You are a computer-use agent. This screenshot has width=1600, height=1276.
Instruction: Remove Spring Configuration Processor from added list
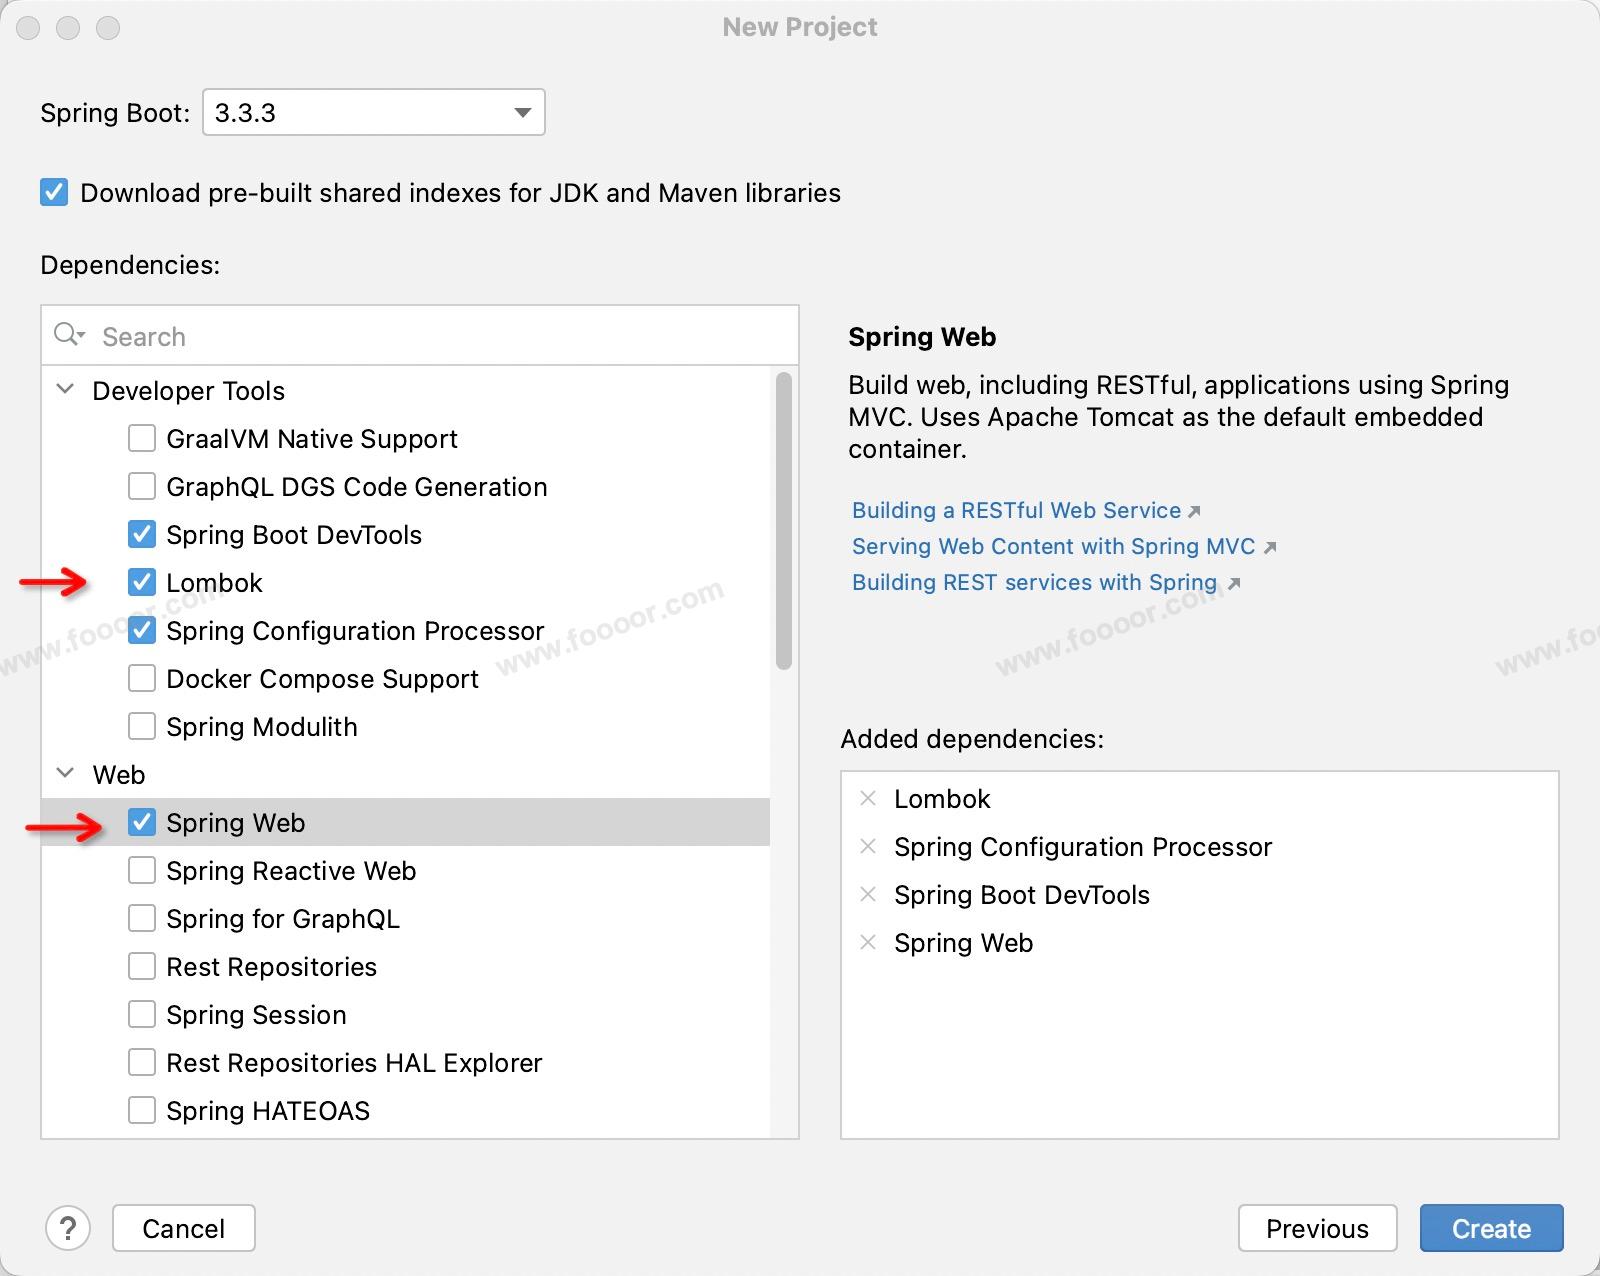pyautogui.click(x=868, y=846)
